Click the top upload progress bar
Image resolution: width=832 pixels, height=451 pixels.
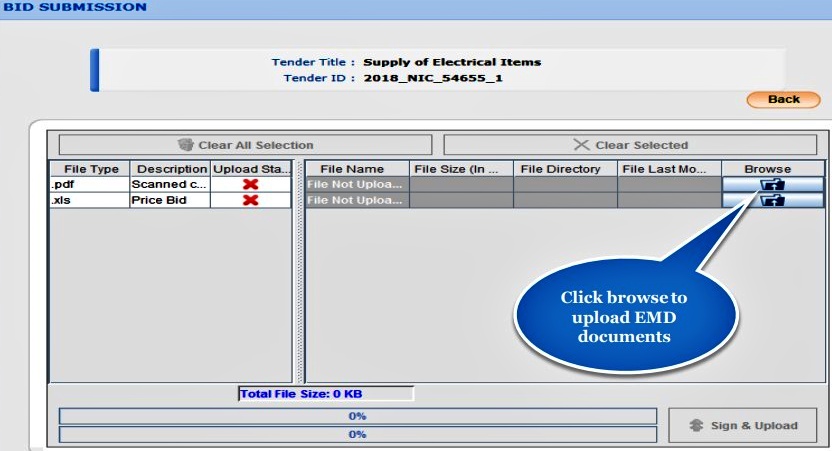pos(357,416)
